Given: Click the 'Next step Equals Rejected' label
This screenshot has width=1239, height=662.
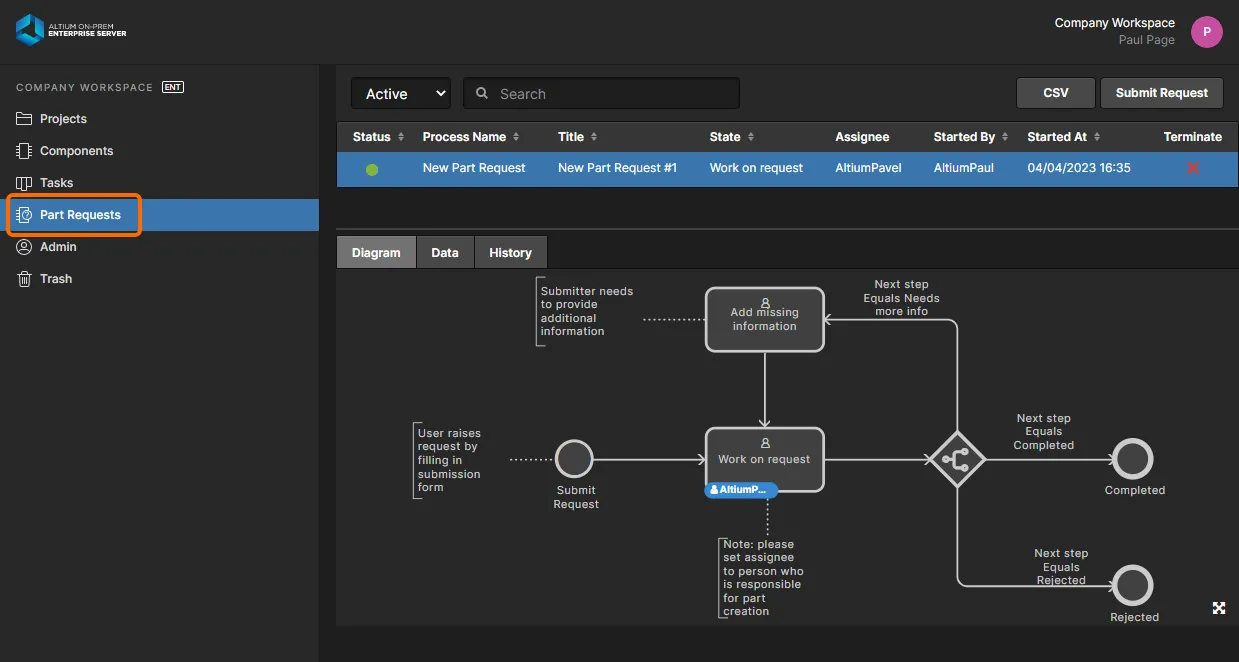Looking at the screenshot, I should tap(1061, 567).
